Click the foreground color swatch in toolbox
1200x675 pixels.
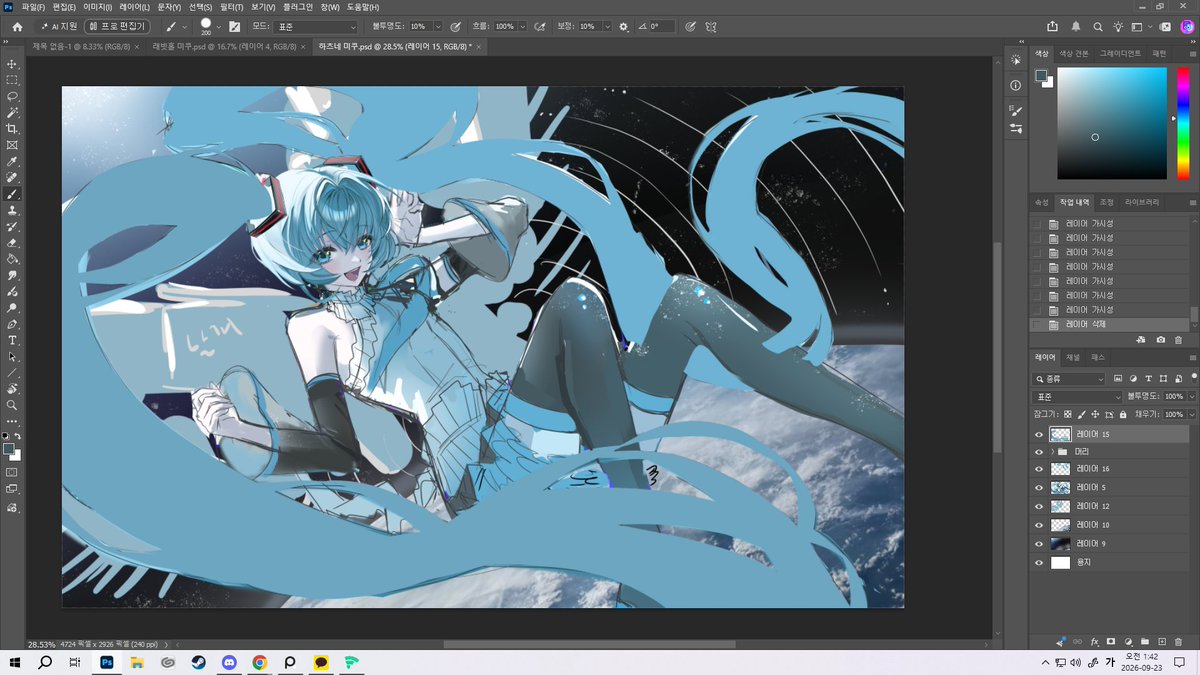coord(9,449)
